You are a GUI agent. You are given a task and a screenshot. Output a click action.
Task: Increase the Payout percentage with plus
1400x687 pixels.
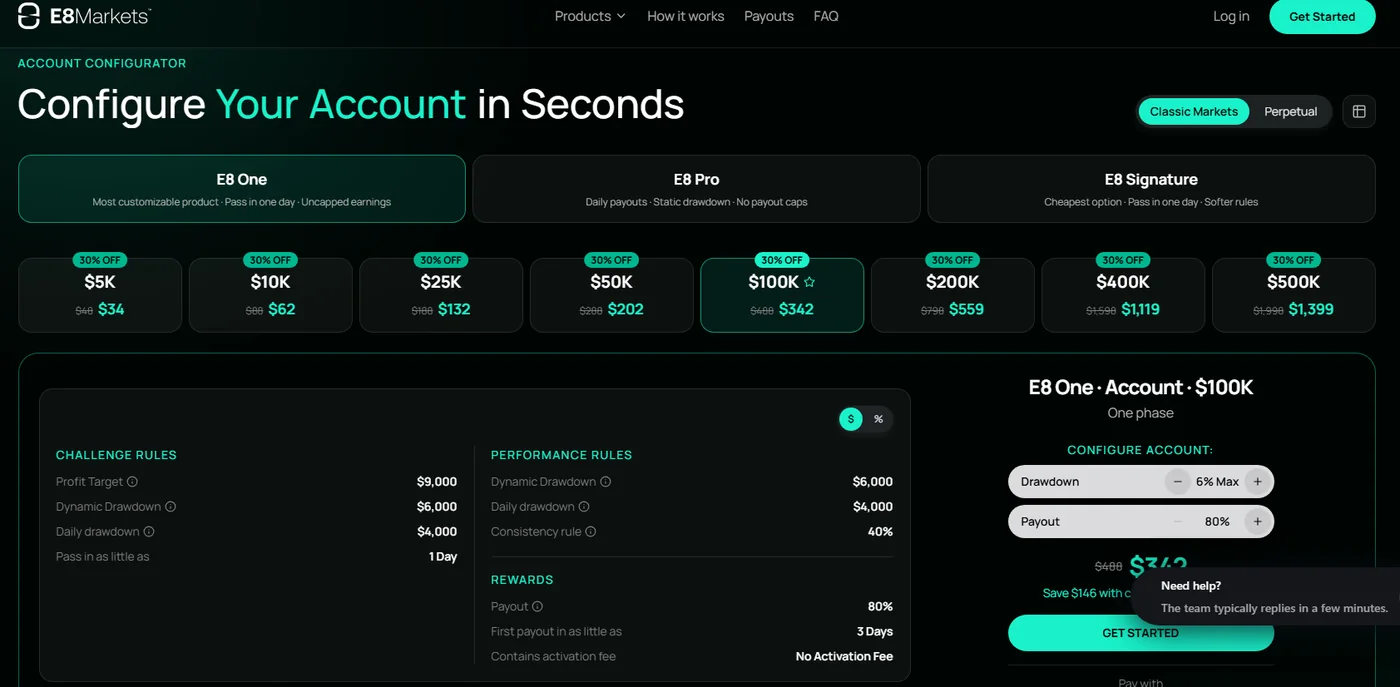click(x=1257, y=522)
